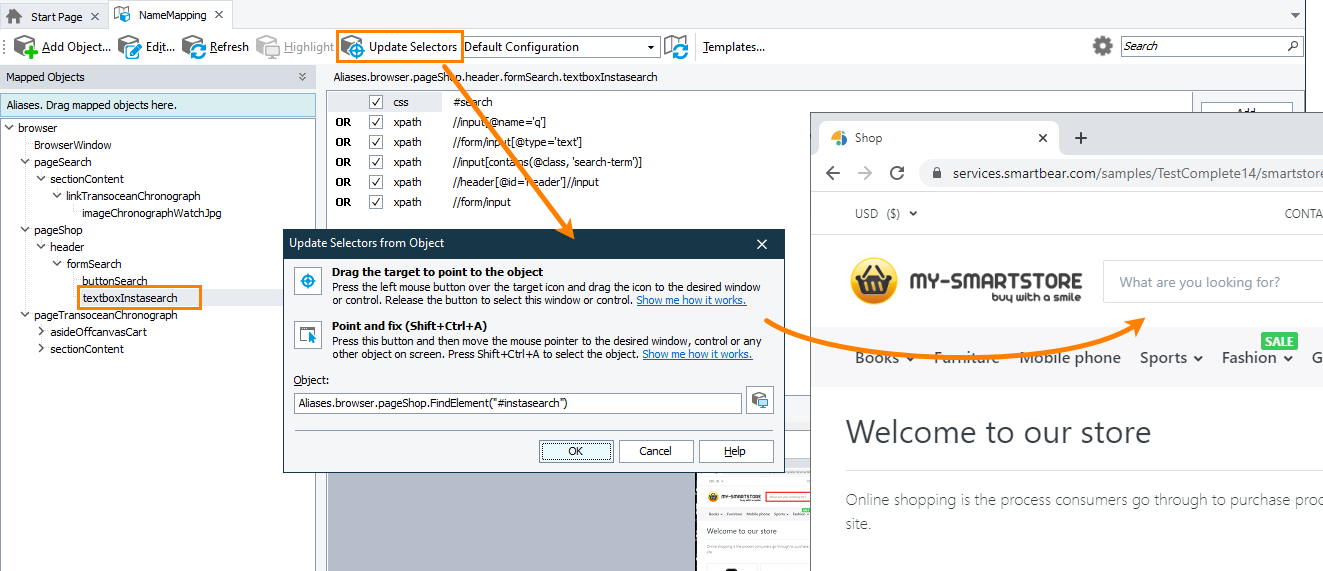The width and height of the screenshot is (1323, 571).
Task: Open the Templates menu item
Action: 733,47
